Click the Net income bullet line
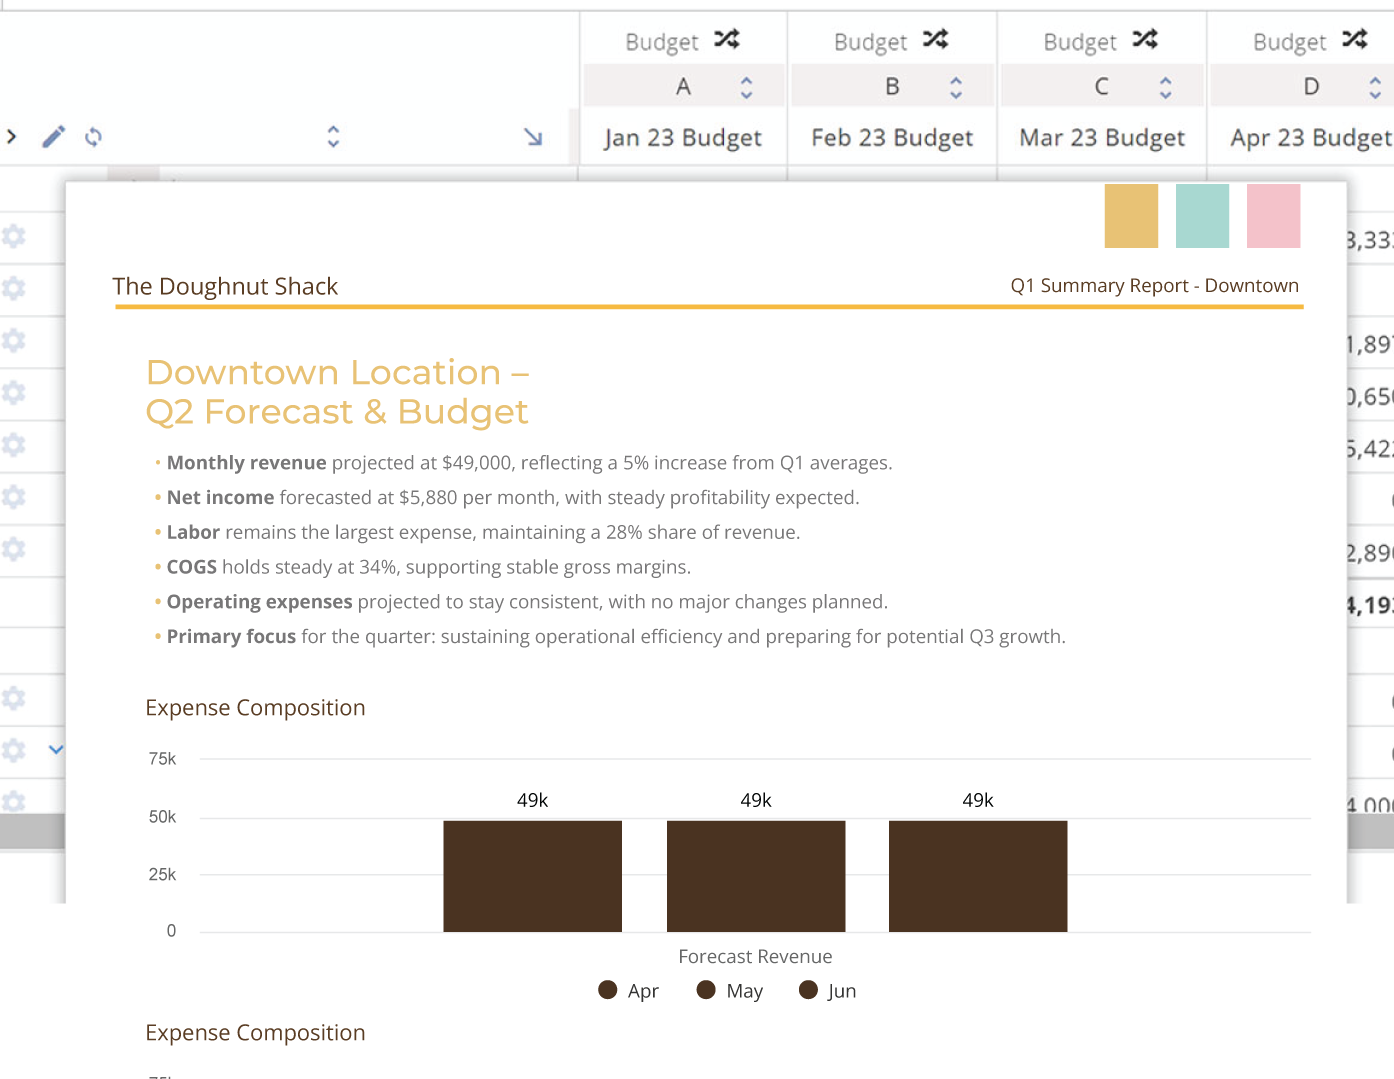This screenshot has height=1079, width=1394. click(506, 498)
